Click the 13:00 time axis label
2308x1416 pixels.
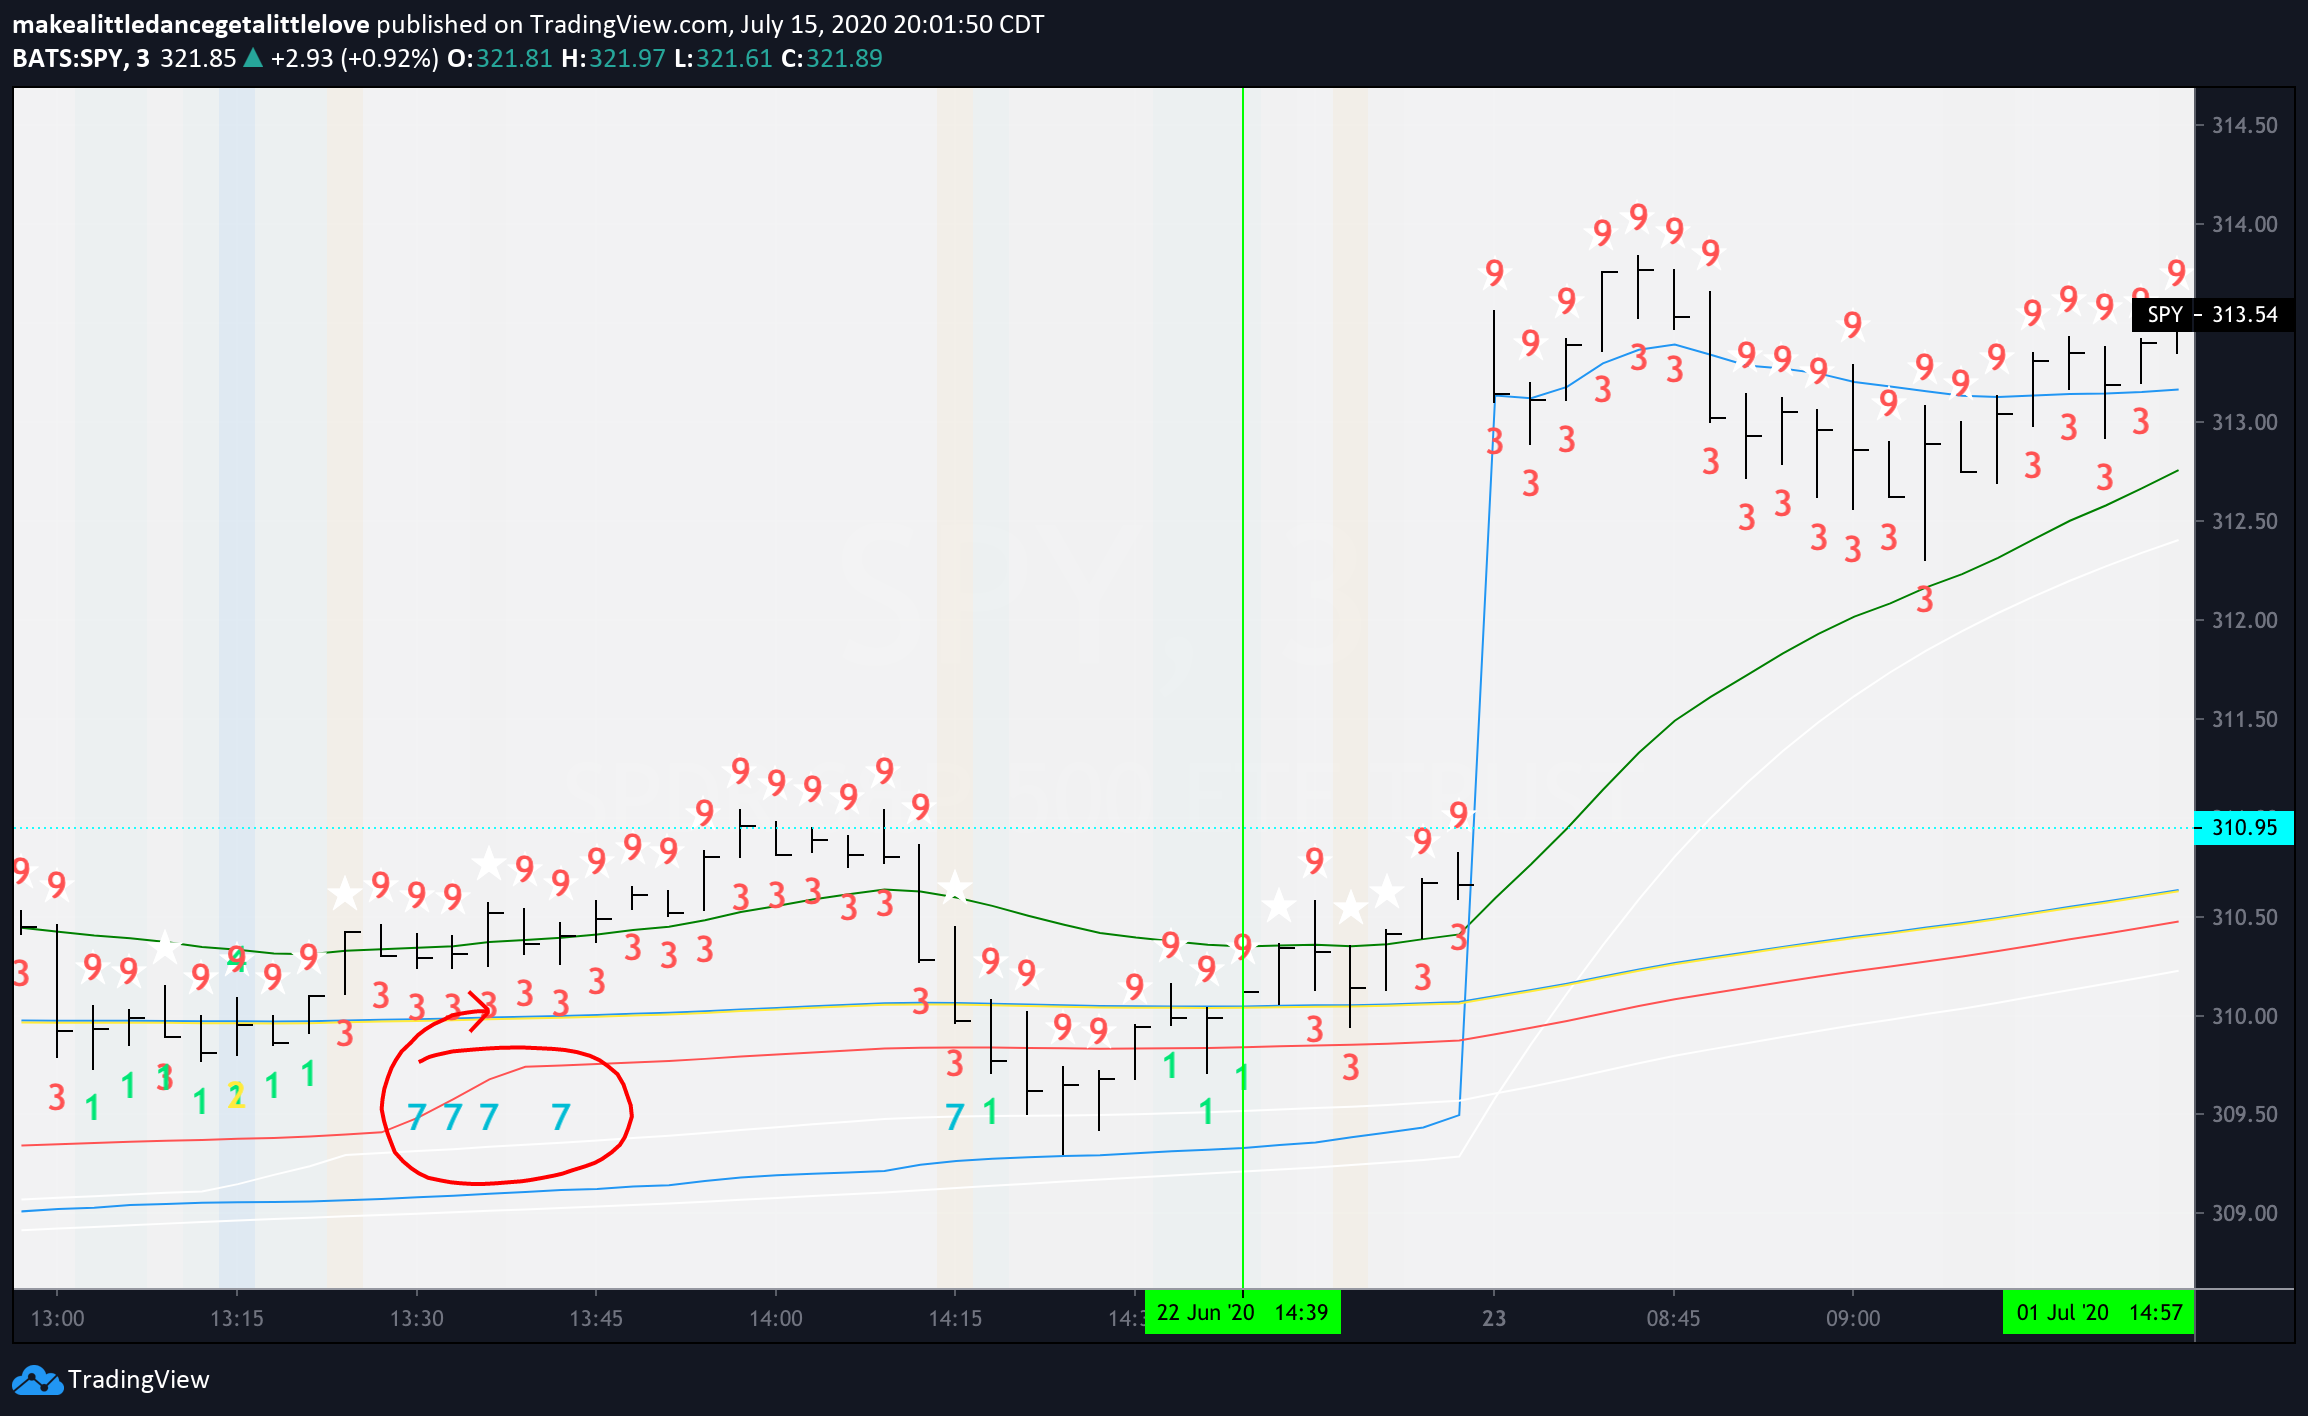58,1318
